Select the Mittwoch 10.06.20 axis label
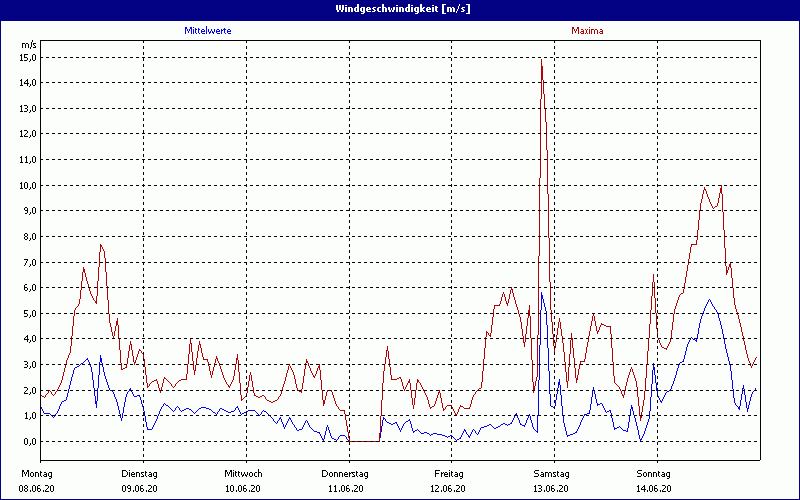This screenshot has width=800, height=500. click(243, 480)
